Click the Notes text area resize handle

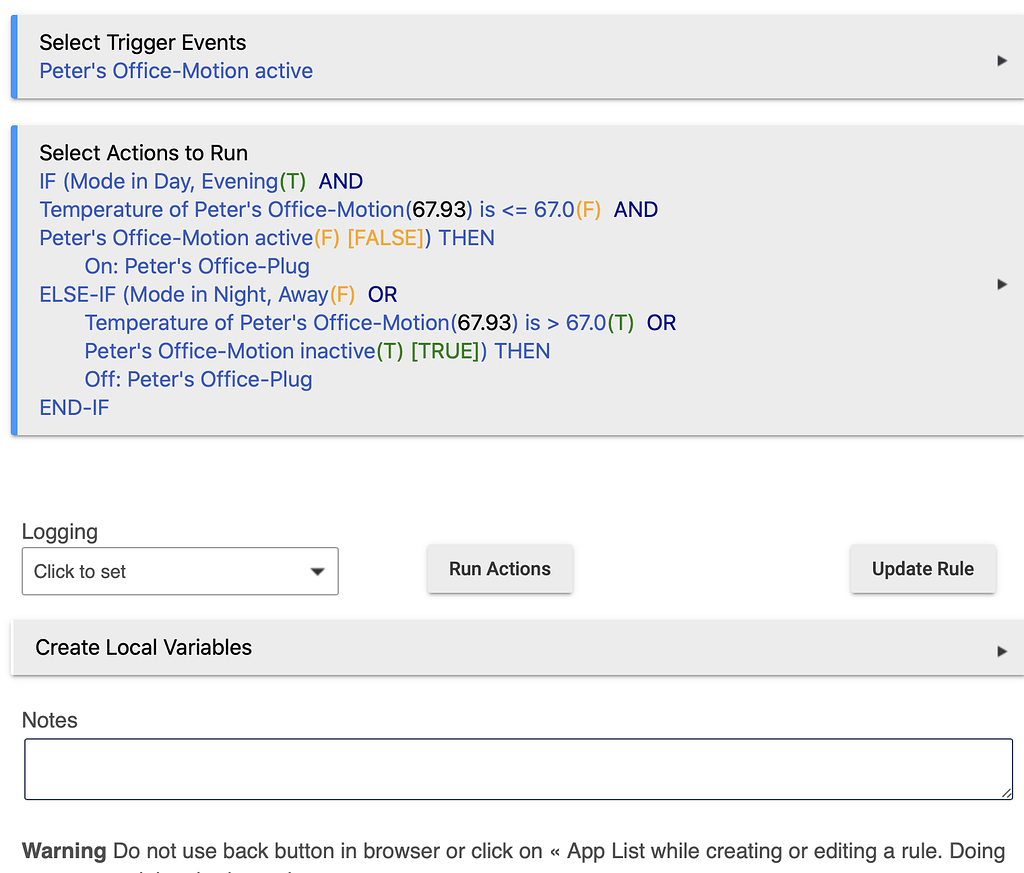click(x=1006, y=792)
